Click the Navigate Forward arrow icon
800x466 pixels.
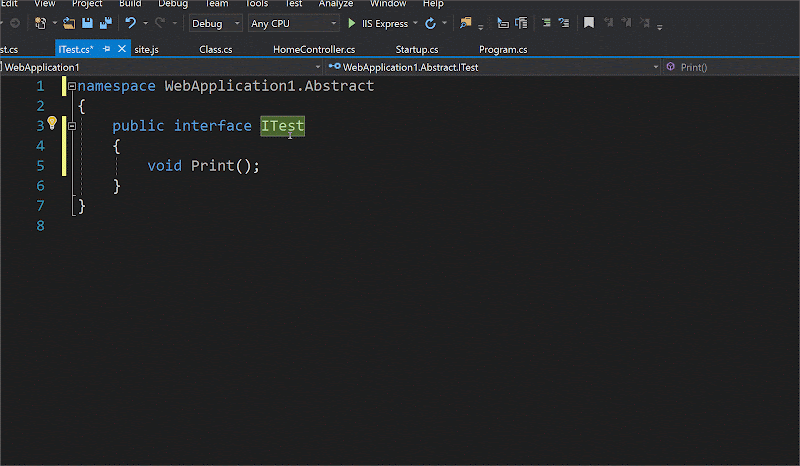pos(15,23)
